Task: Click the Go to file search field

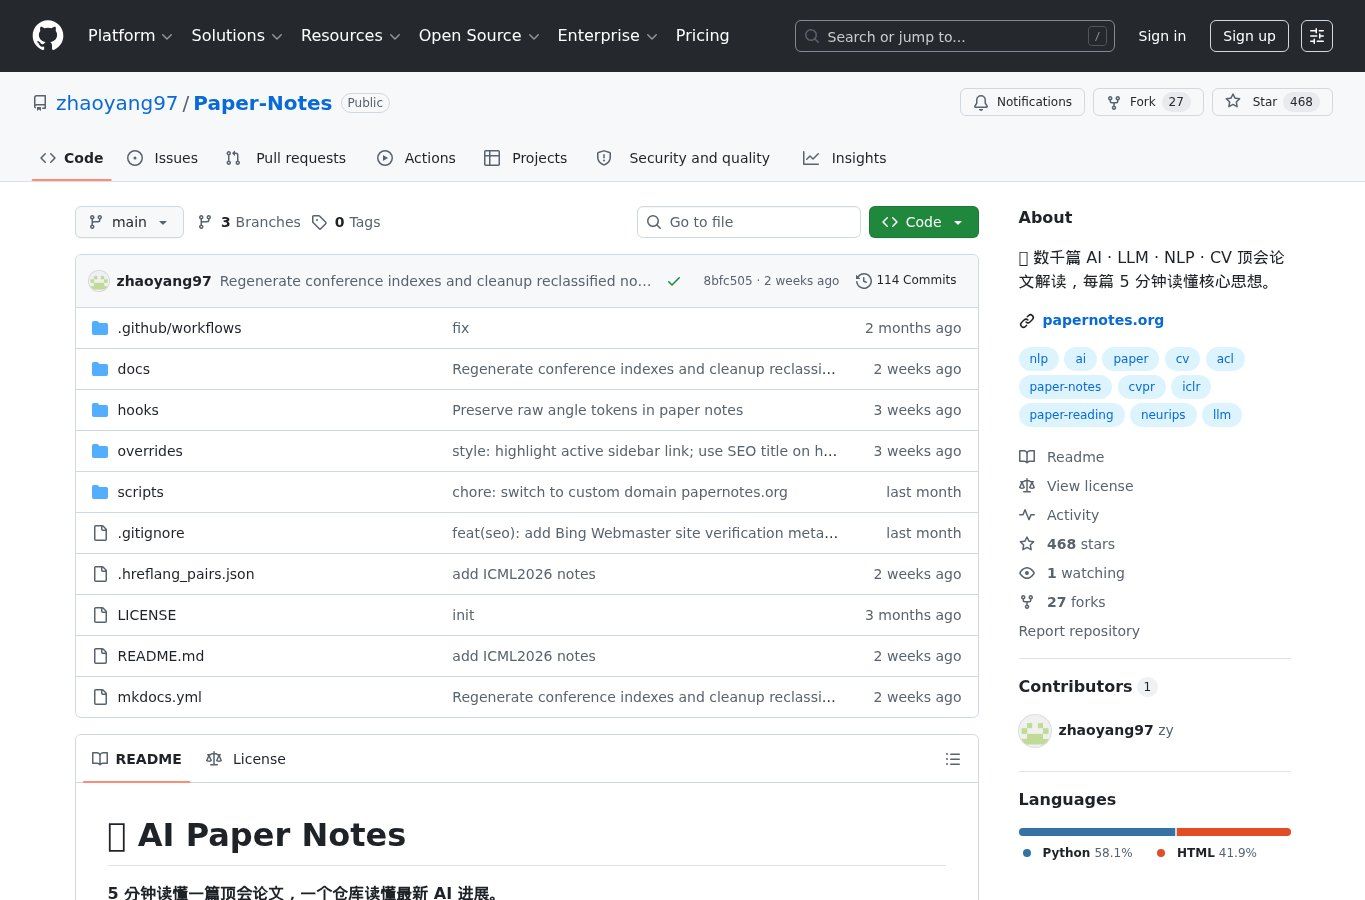Action: pyautogui.click(x=749, y=222)
